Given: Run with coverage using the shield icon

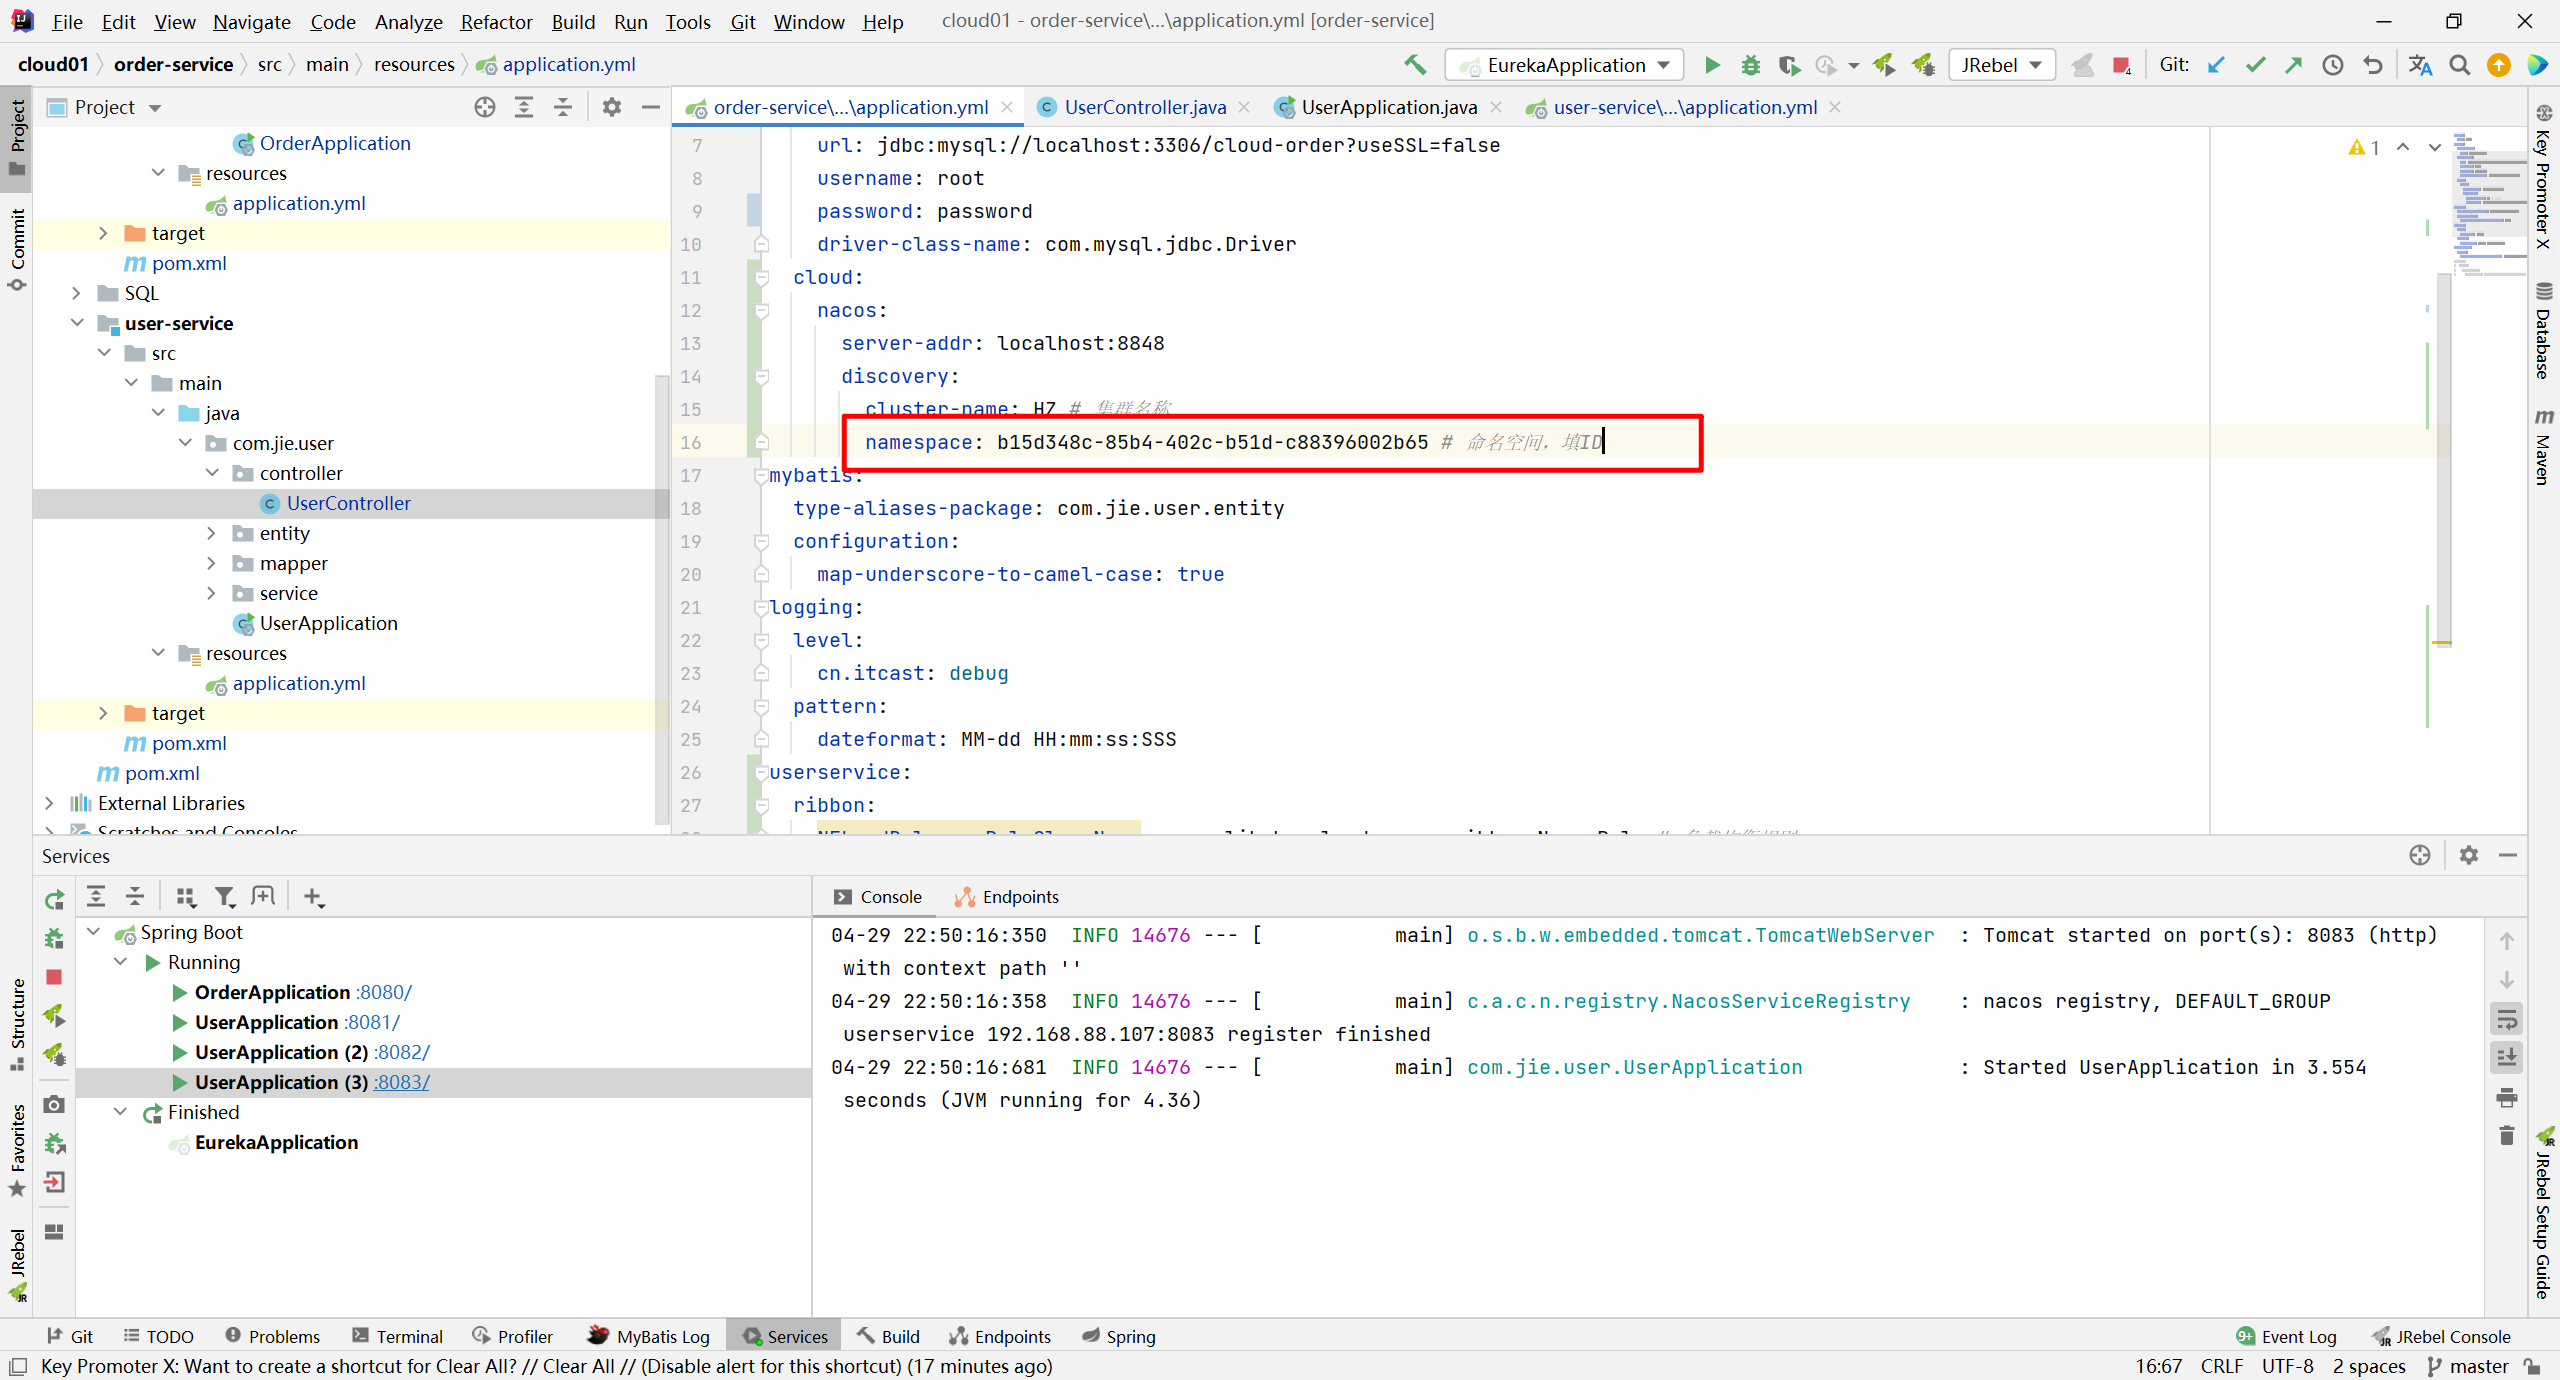Looking at the screenshot, I should pyautogui.click(x=1789, y=65).
